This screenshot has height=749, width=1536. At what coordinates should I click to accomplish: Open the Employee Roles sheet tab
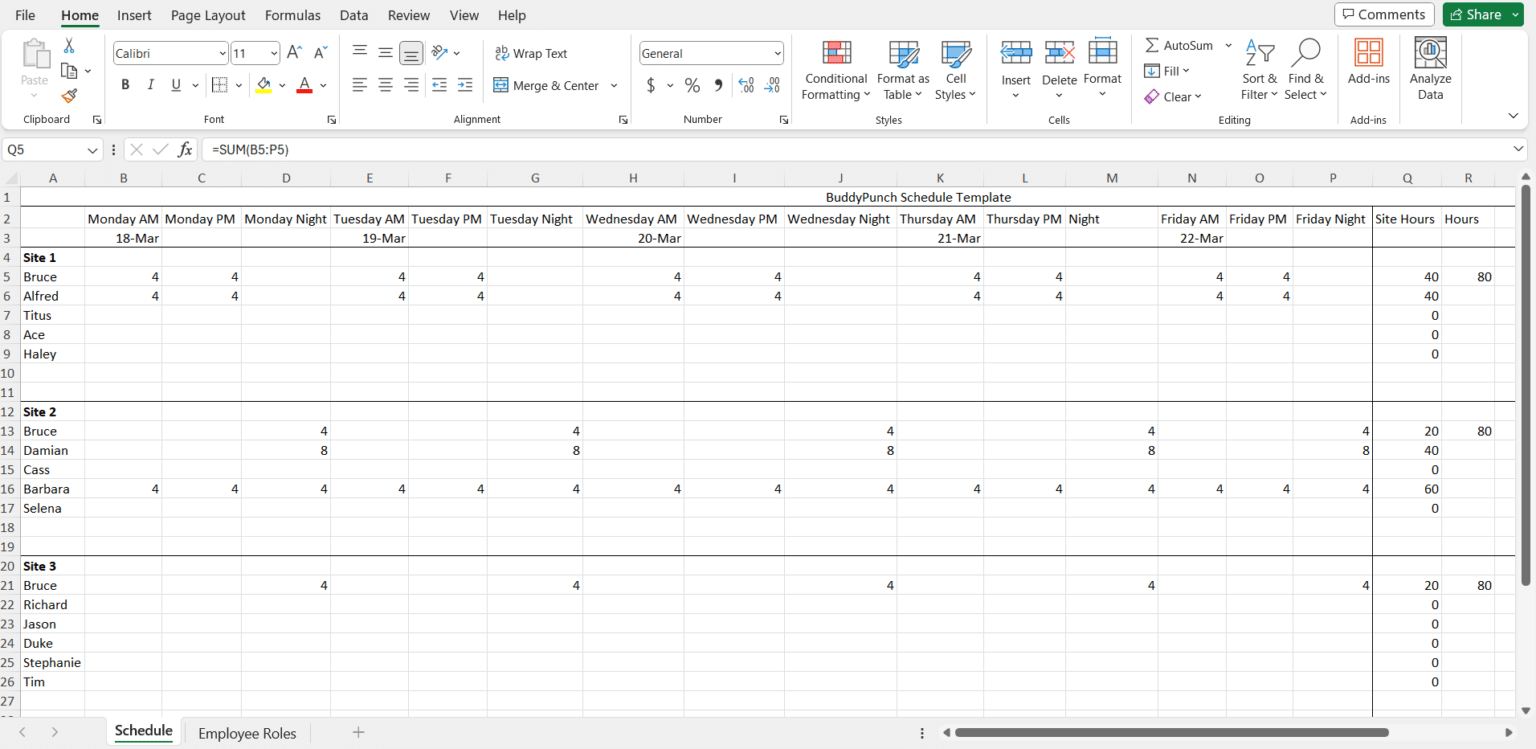coord(247,732)
